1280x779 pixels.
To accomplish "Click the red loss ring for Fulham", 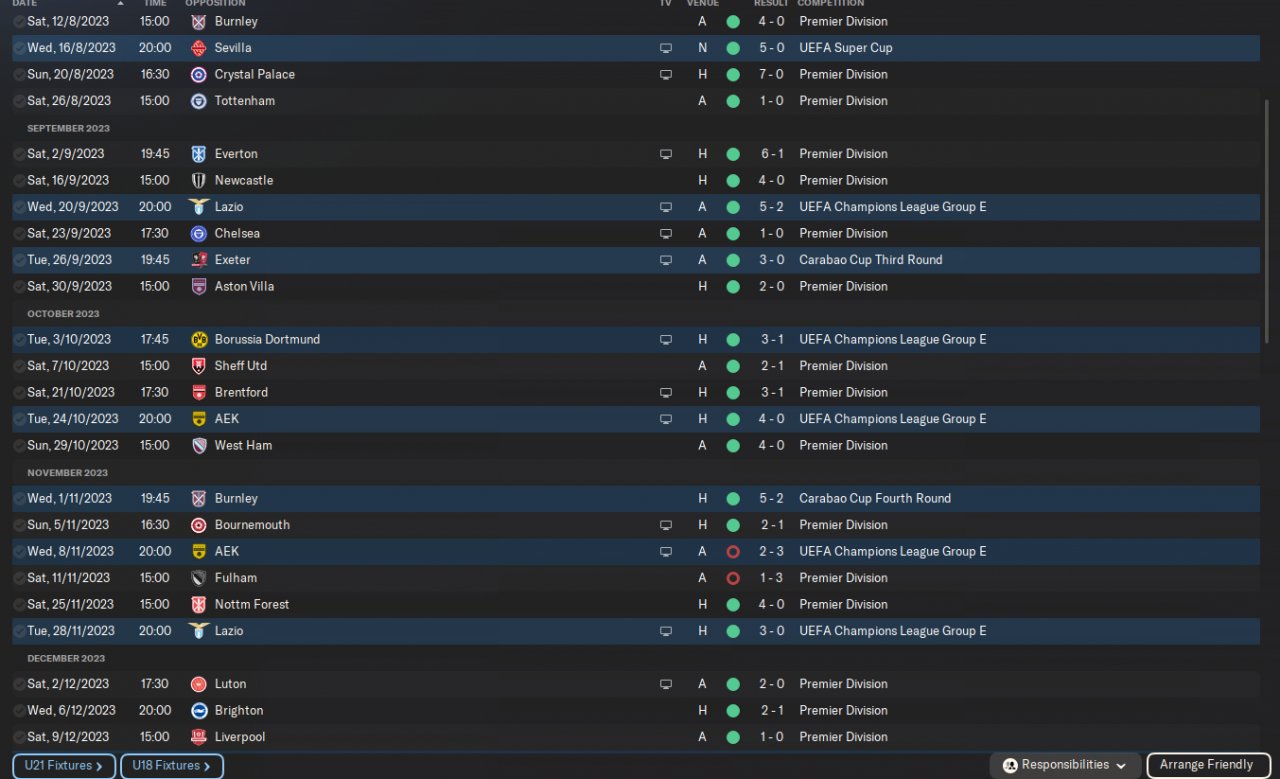I will (x=733, y=578).
